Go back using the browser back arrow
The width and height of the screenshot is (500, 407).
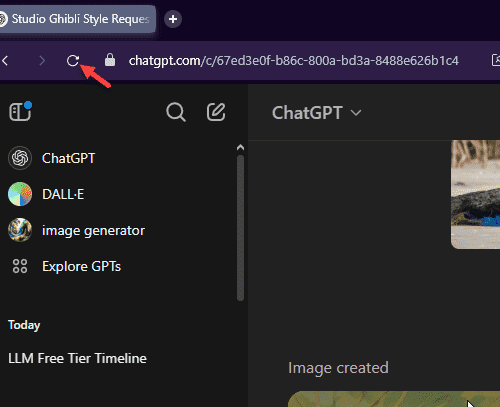5,61
